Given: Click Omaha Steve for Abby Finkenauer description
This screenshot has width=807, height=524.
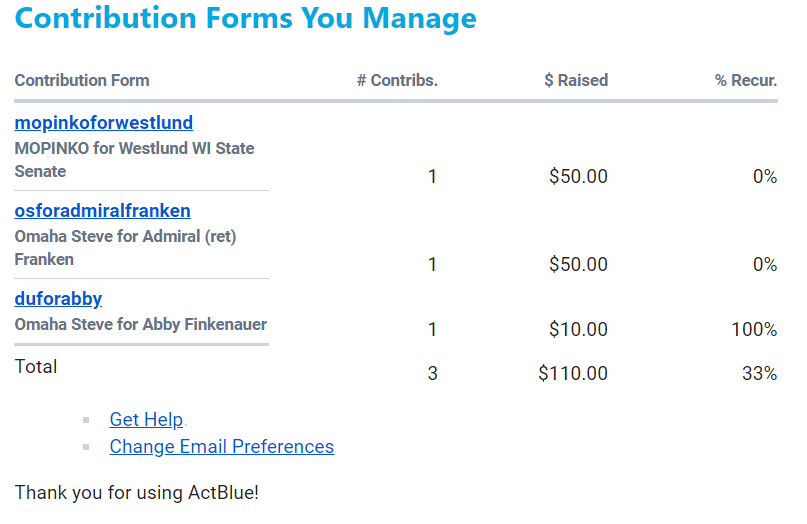Looking at the screenshot, I should click(140, 324).
